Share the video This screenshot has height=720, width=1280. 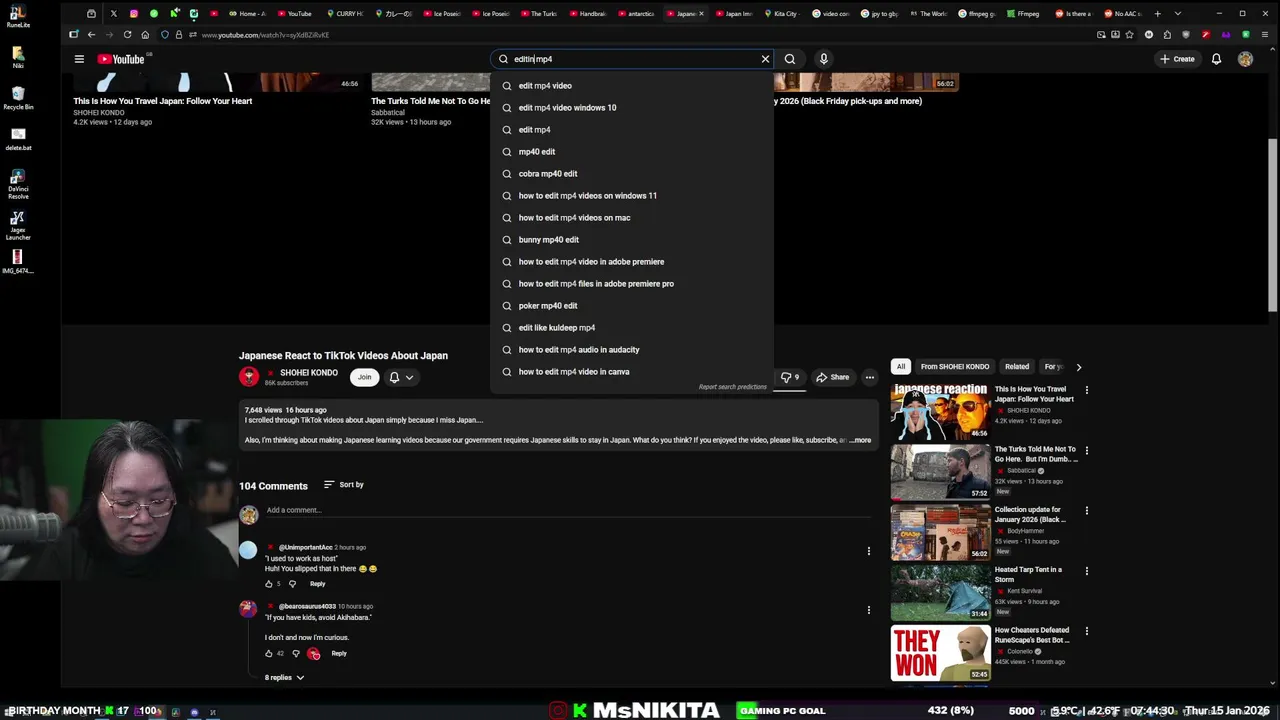click(x=832, y=377)
